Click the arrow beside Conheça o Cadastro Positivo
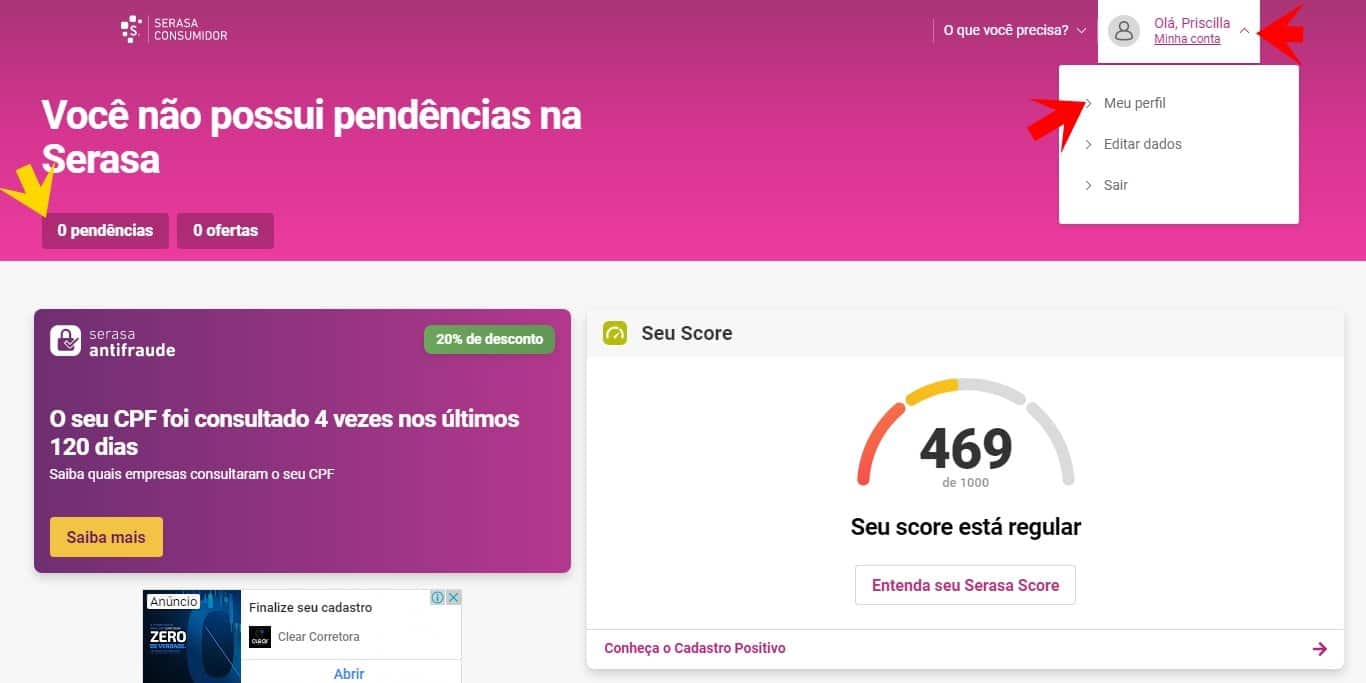The width and height of the screenshot is (1366, 683). point(1319,649)
